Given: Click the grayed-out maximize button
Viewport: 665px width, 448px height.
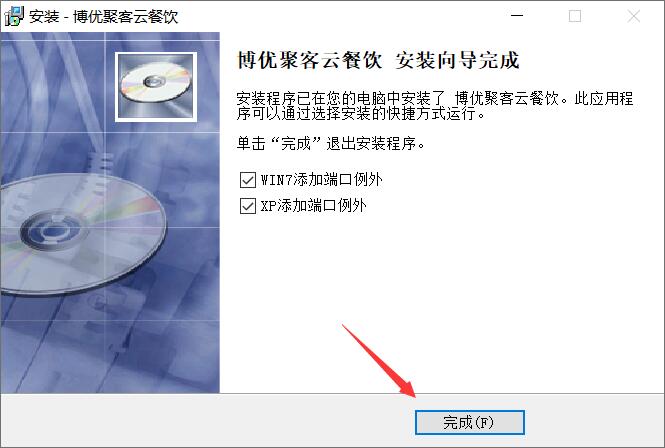Looking at the screenshot, I should (x=575, y=16).
